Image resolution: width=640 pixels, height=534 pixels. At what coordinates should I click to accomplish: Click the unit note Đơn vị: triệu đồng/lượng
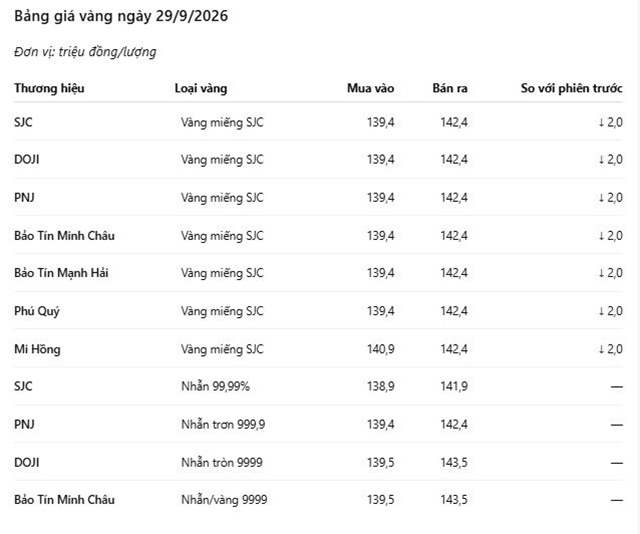(85, 52)
